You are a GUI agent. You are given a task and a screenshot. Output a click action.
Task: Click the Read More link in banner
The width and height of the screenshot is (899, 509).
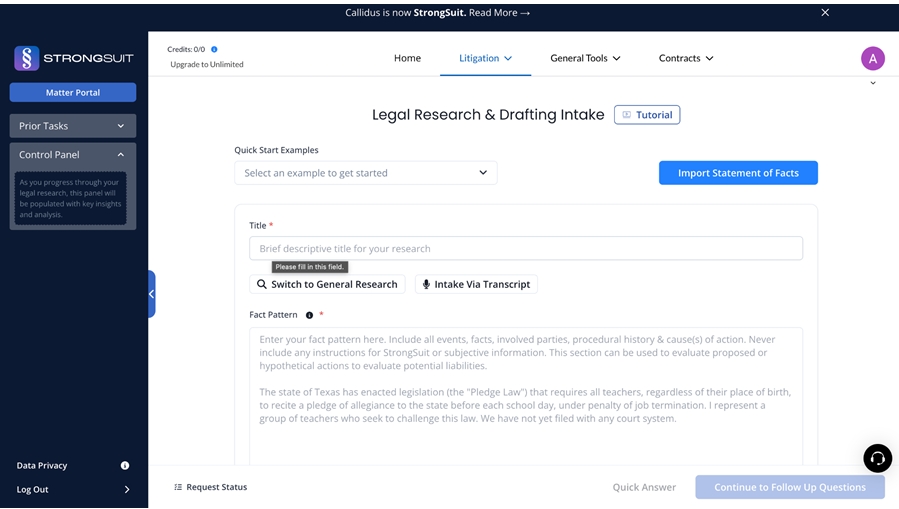498,13
